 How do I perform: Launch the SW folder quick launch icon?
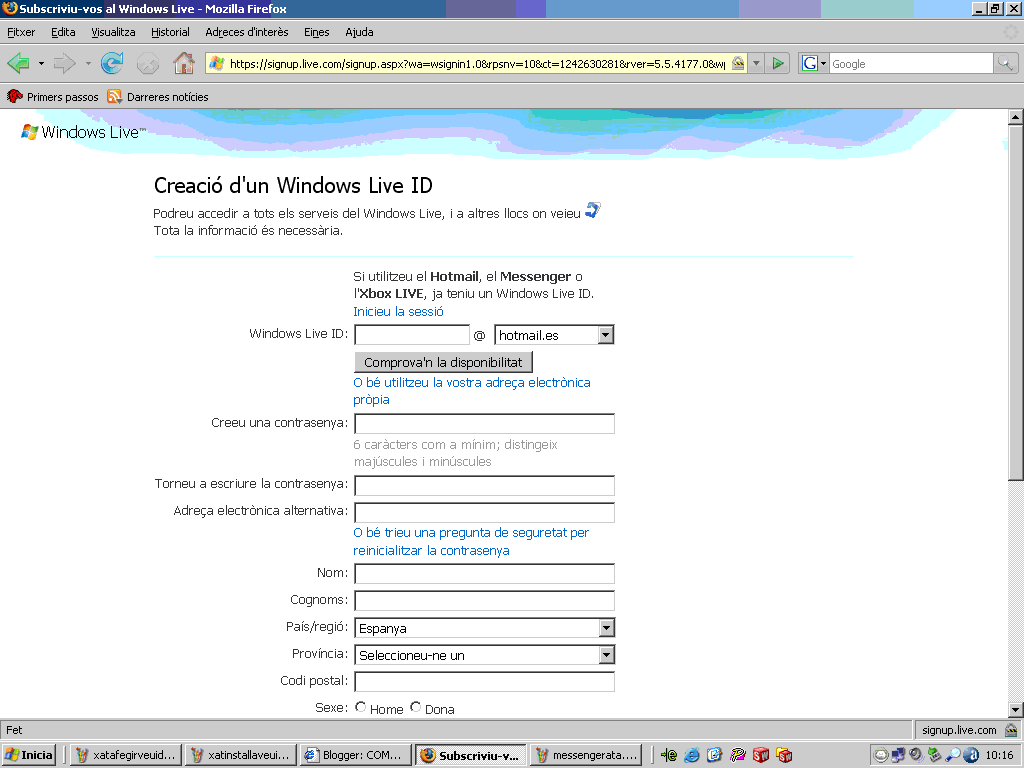tap(784, 755)
